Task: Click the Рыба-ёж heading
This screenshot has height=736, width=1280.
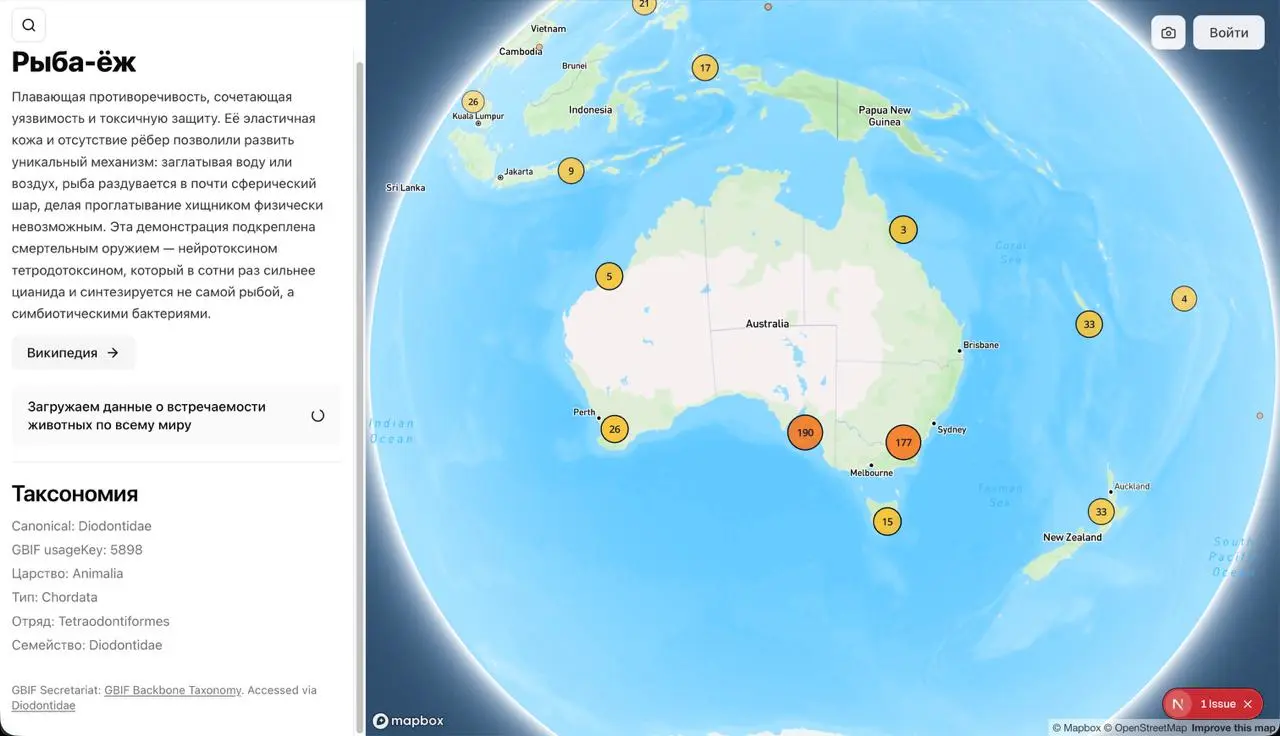Action: pyautogui.click(x=74, y=62)
